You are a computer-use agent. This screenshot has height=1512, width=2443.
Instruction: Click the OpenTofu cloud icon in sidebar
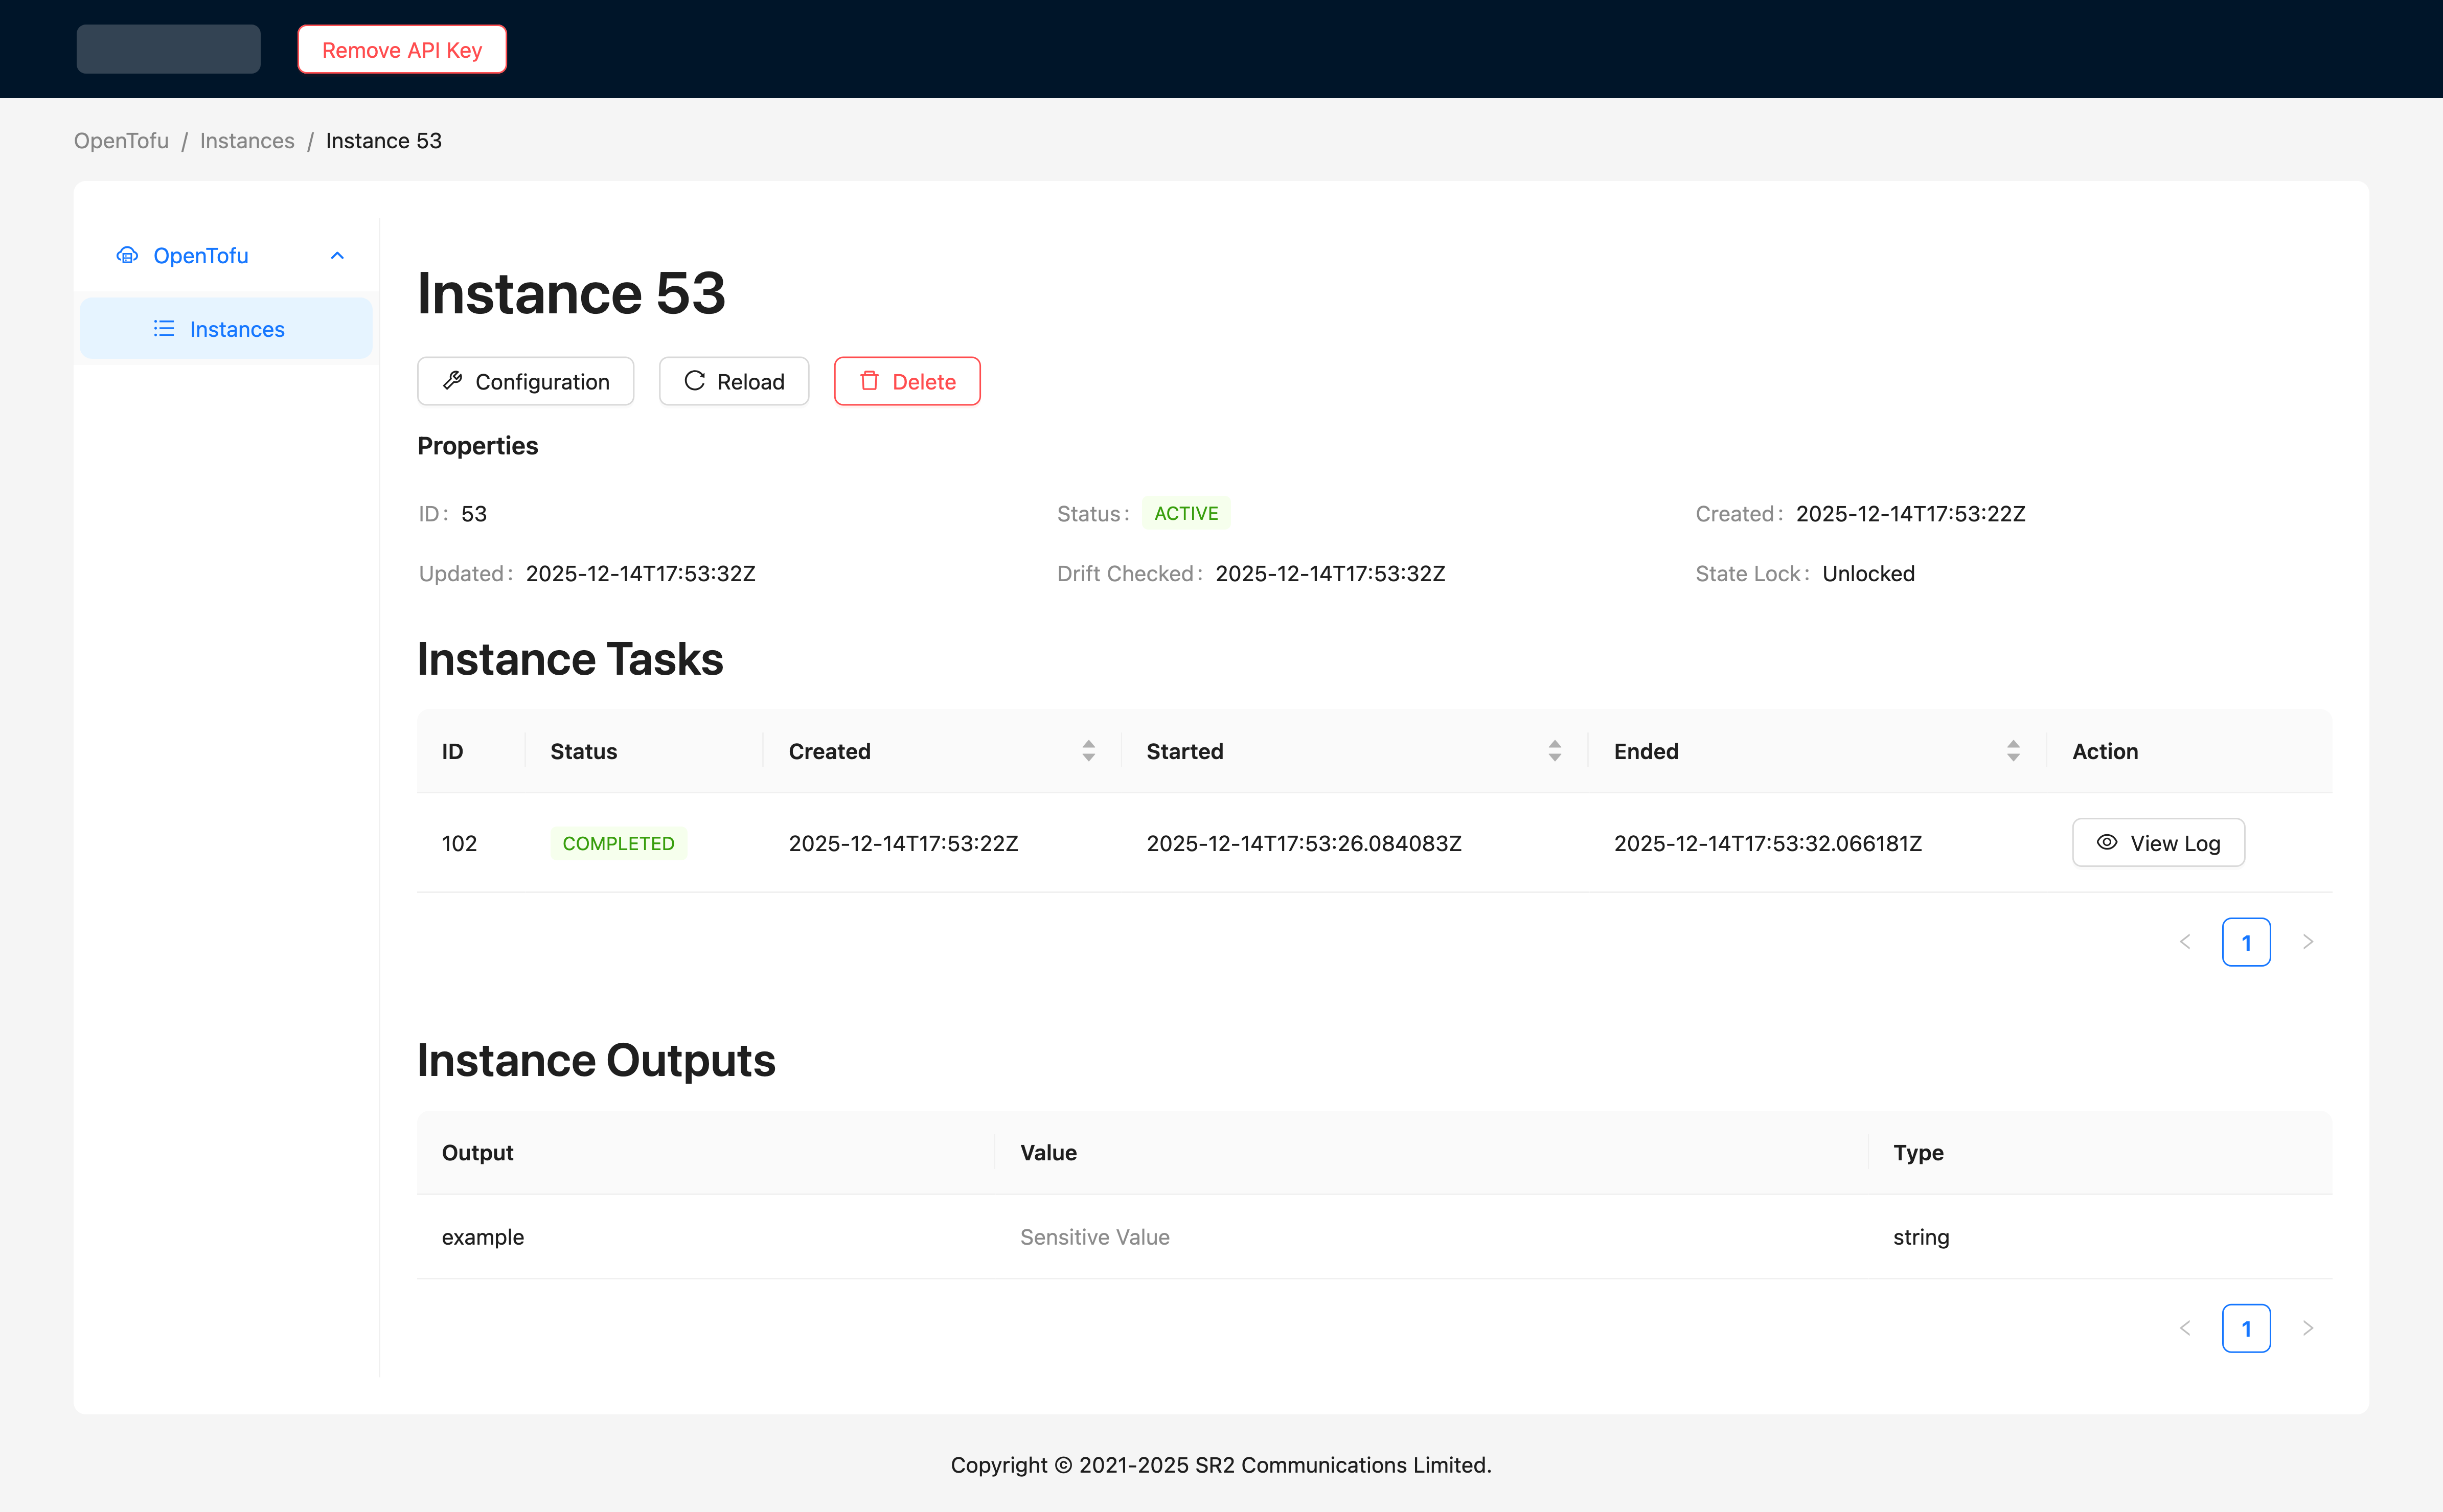click(x=127, y=255)
